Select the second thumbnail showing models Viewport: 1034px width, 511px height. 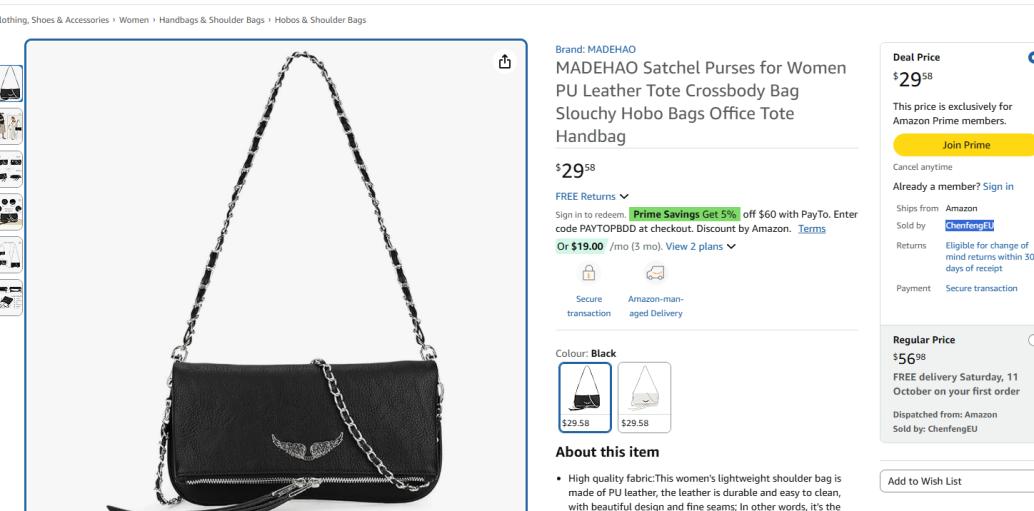[10, 127]
